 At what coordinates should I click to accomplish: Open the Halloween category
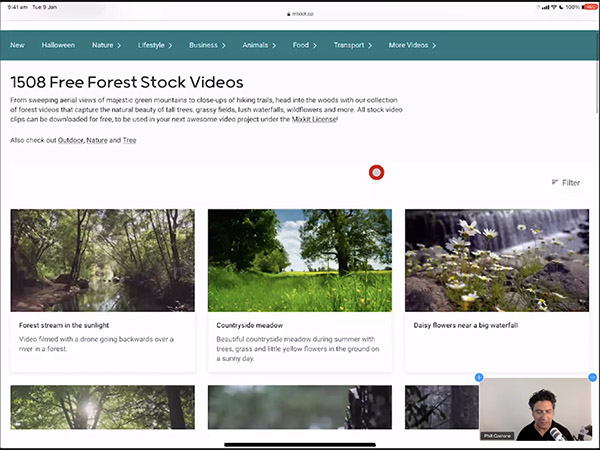(58, 45)
